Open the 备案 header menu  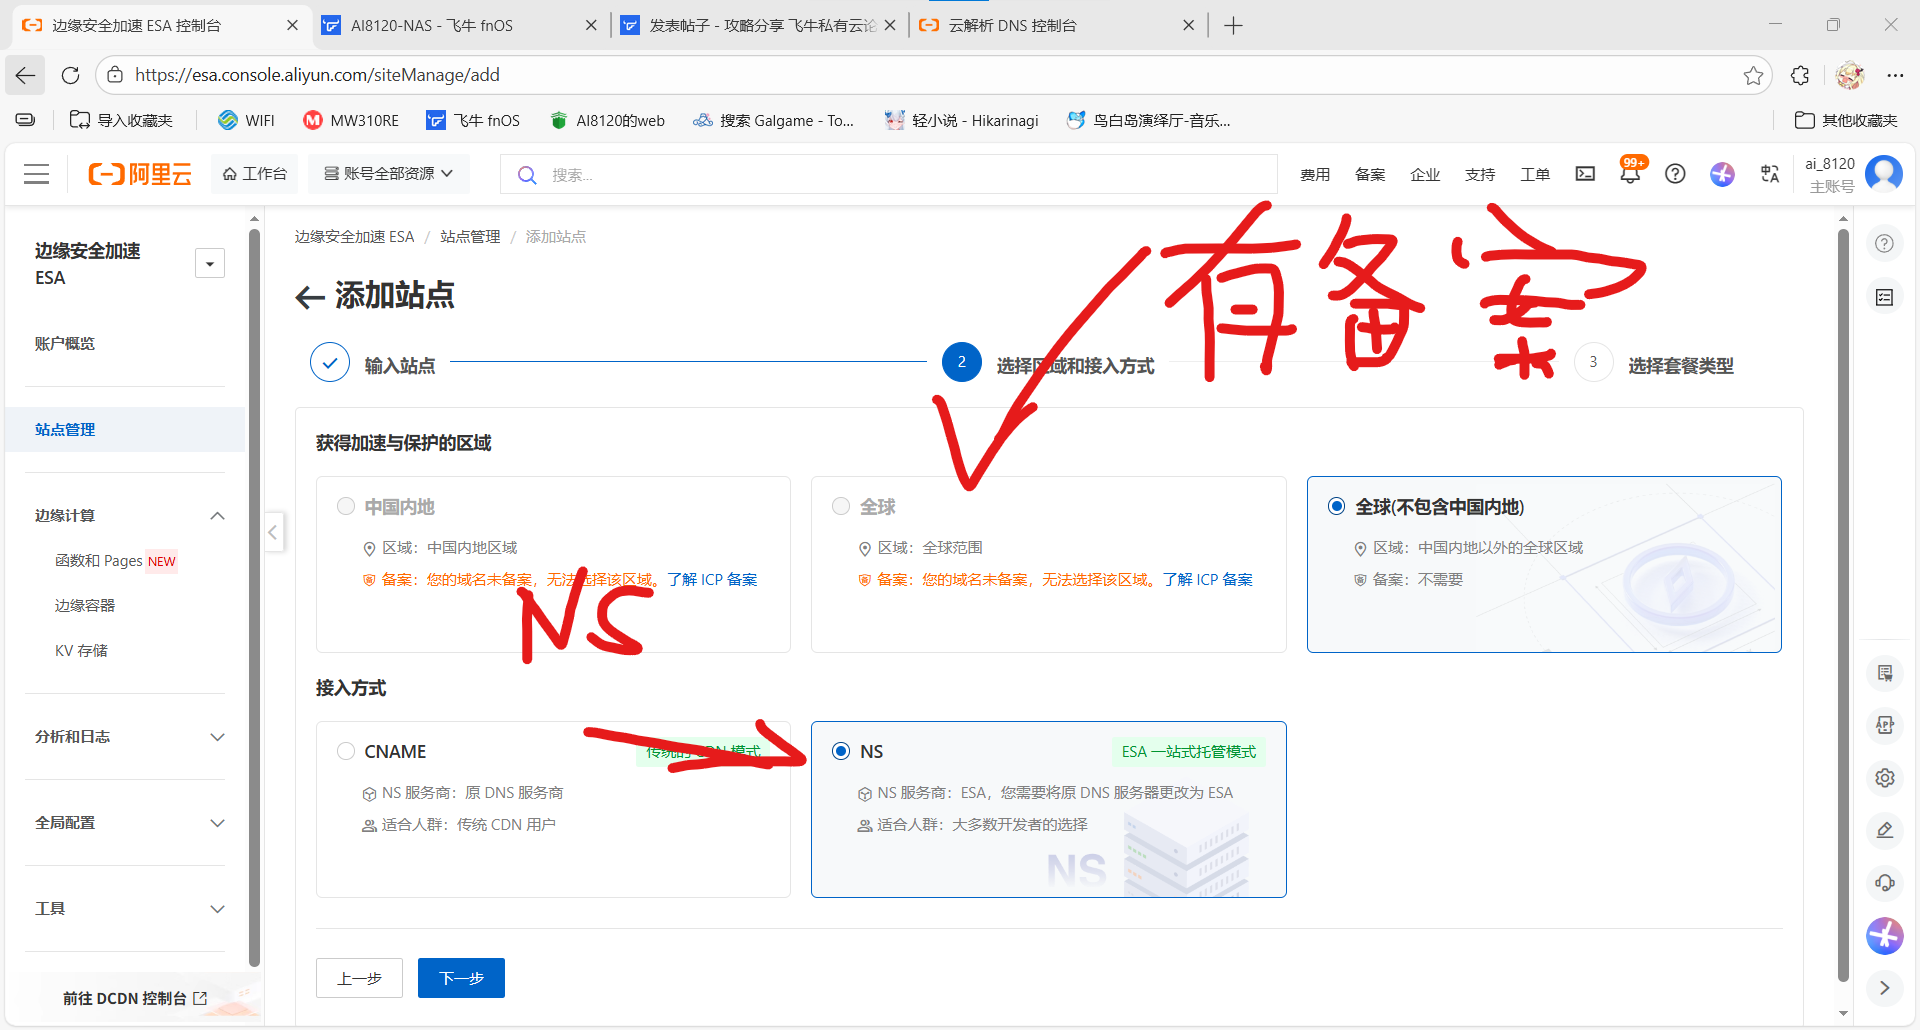click(1370, 175)
